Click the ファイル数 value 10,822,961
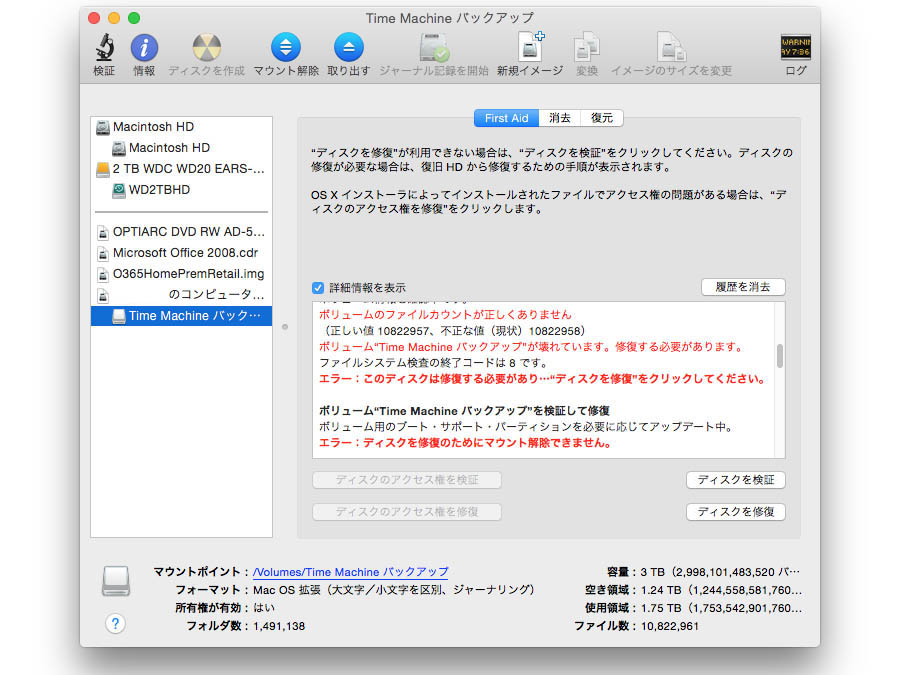The width and height of the screenshot is (900, 675). pyautogui.click(x=670, y=626)
